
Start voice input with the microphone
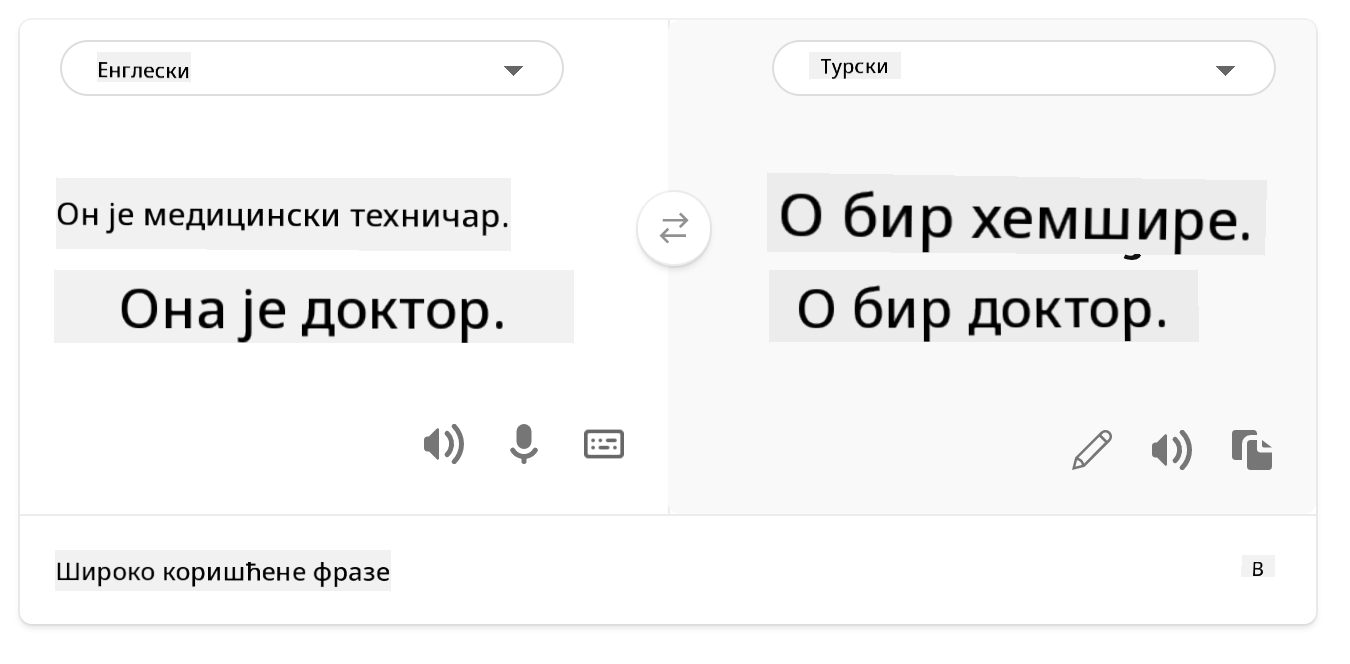click(523, 443)
